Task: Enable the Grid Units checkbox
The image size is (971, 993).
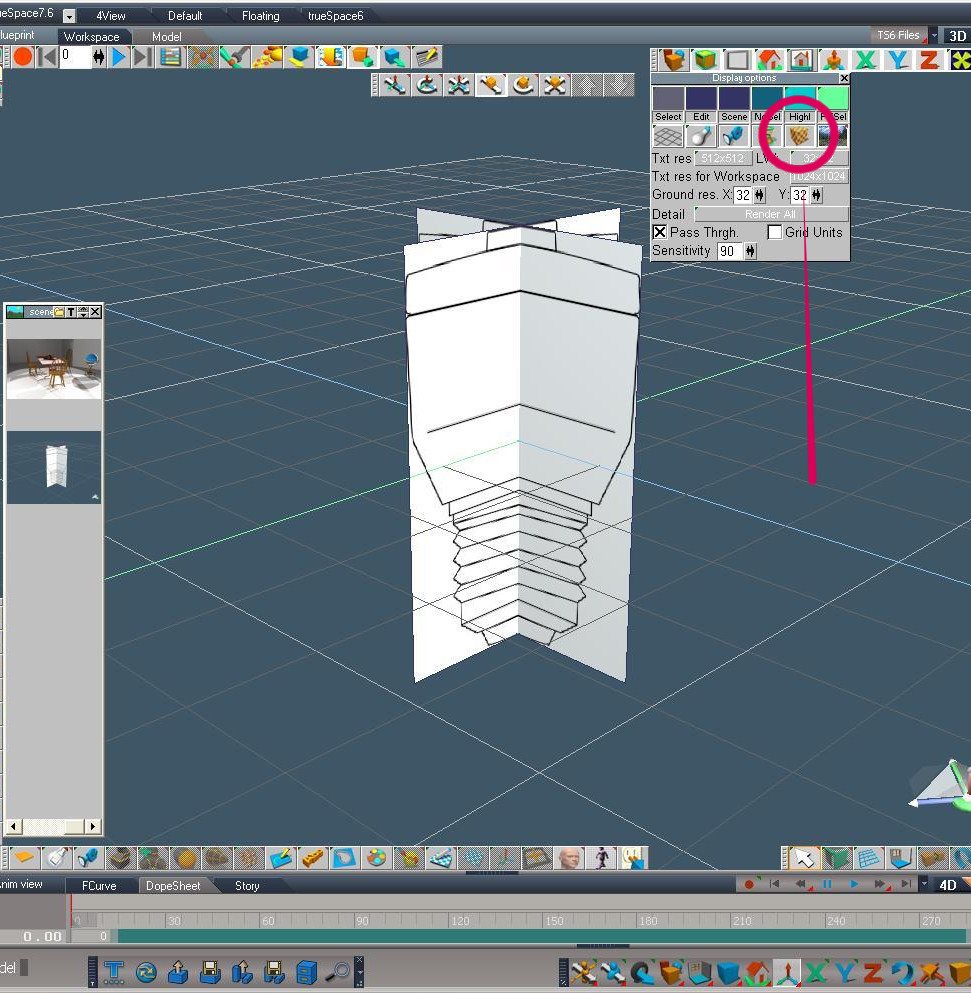Action: [774, 232]
